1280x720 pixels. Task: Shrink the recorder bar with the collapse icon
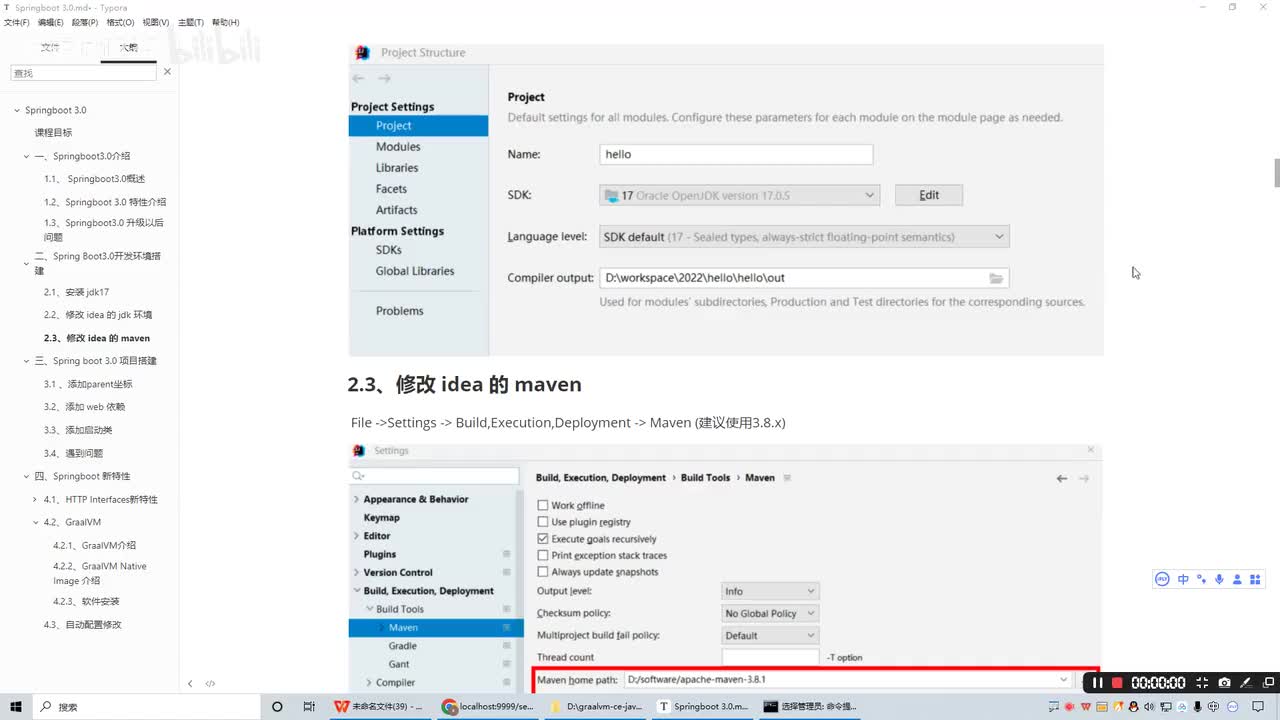click(x=1203, y=683)
